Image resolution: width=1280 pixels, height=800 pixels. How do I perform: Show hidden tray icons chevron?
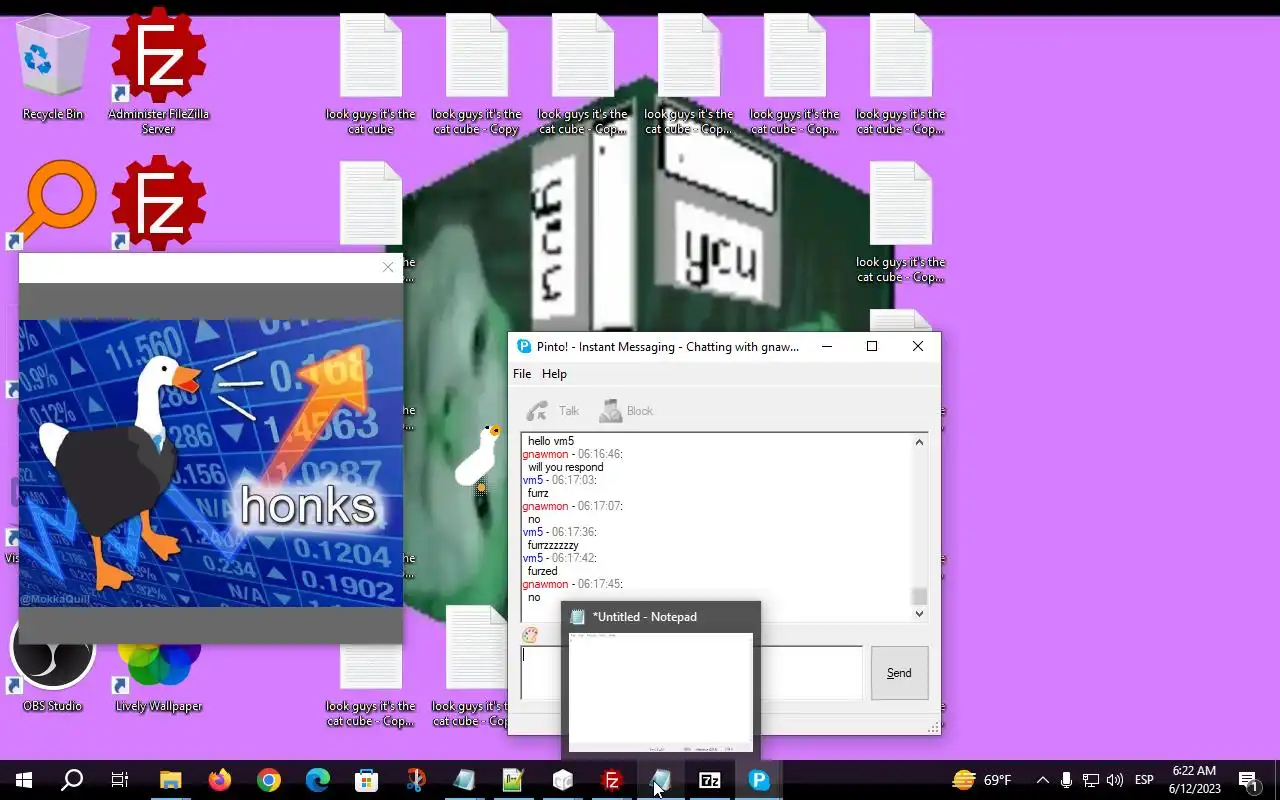point(1042,780)
